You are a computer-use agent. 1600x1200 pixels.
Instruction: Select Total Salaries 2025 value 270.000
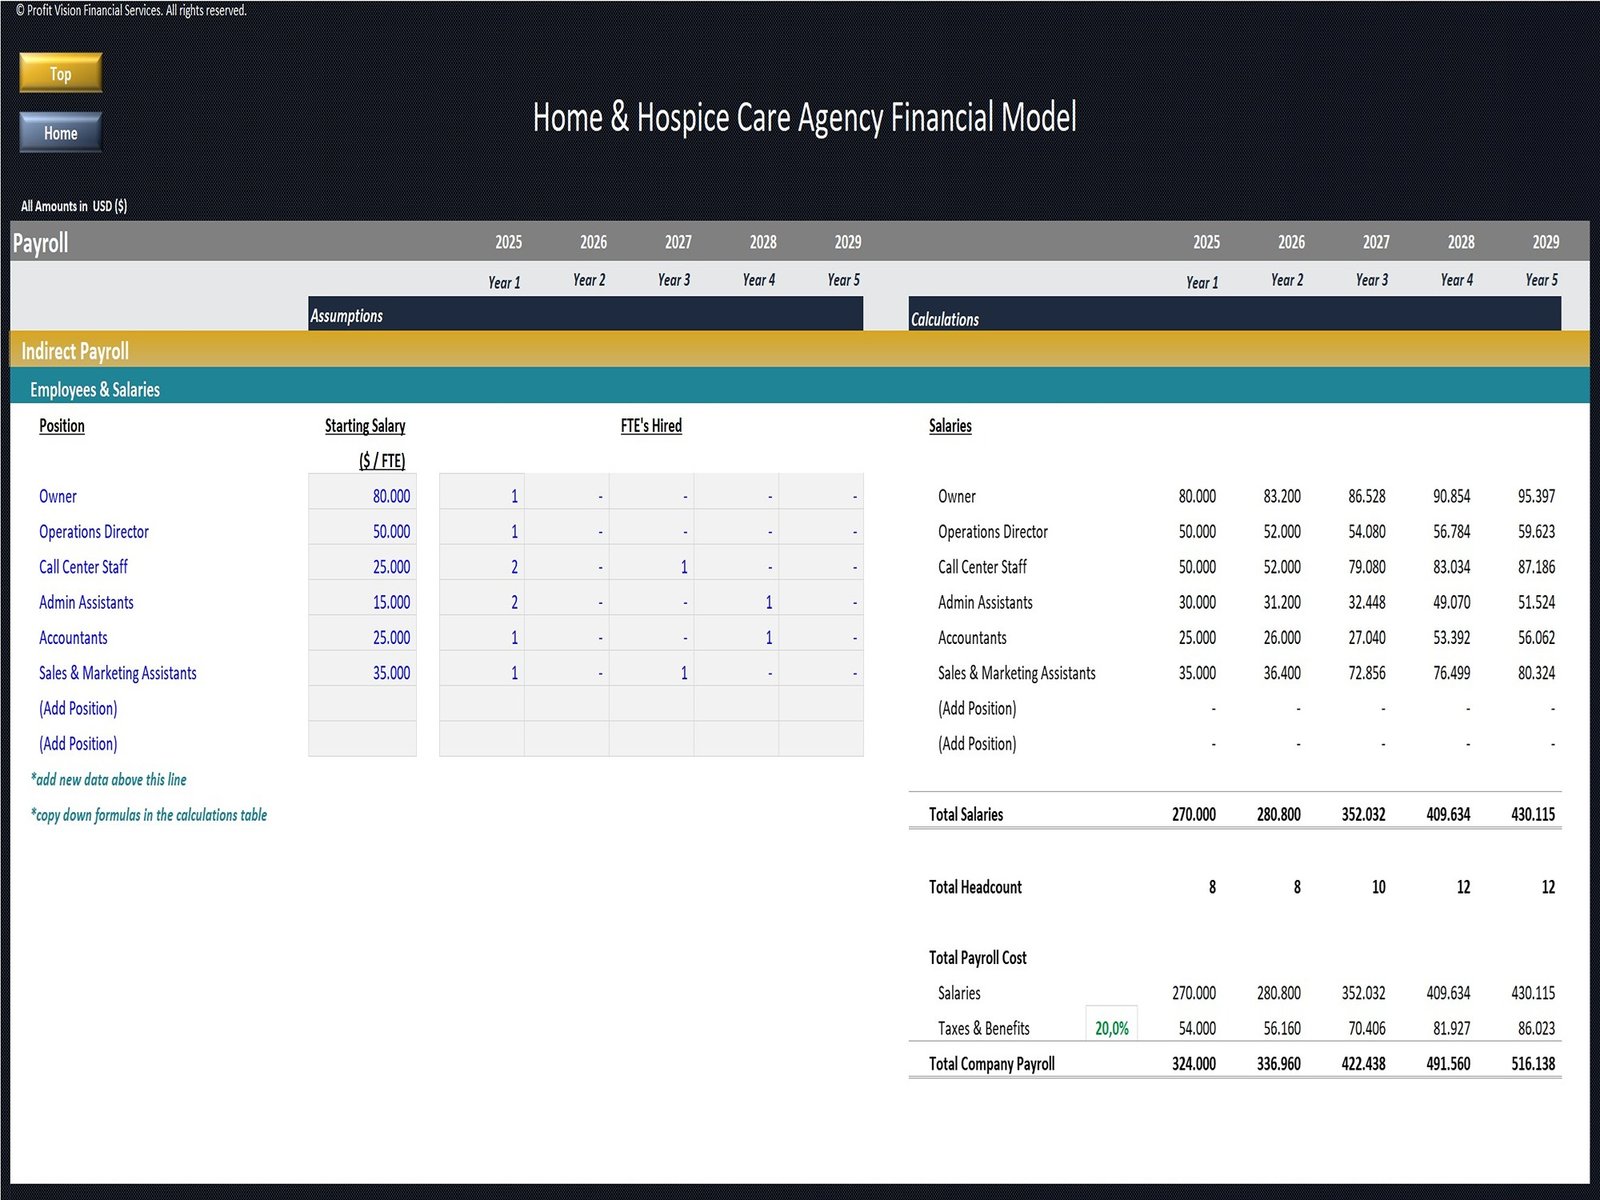1194,815
